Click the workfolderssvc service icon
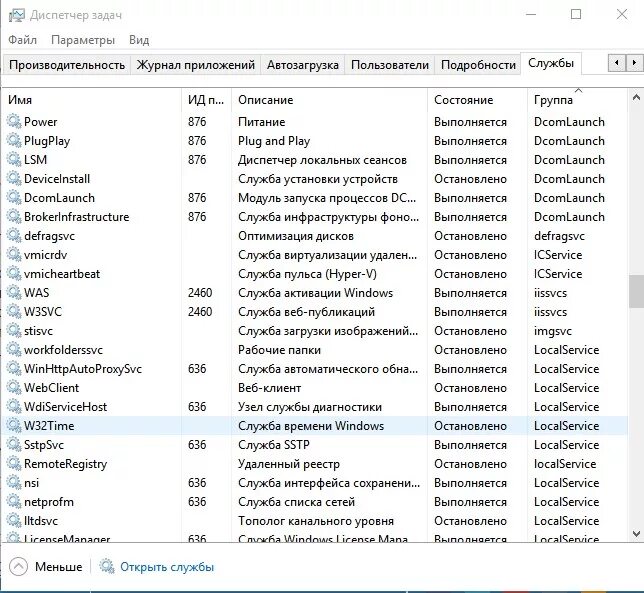Viewport: 644px width, 593px height. tap(14, 350)
